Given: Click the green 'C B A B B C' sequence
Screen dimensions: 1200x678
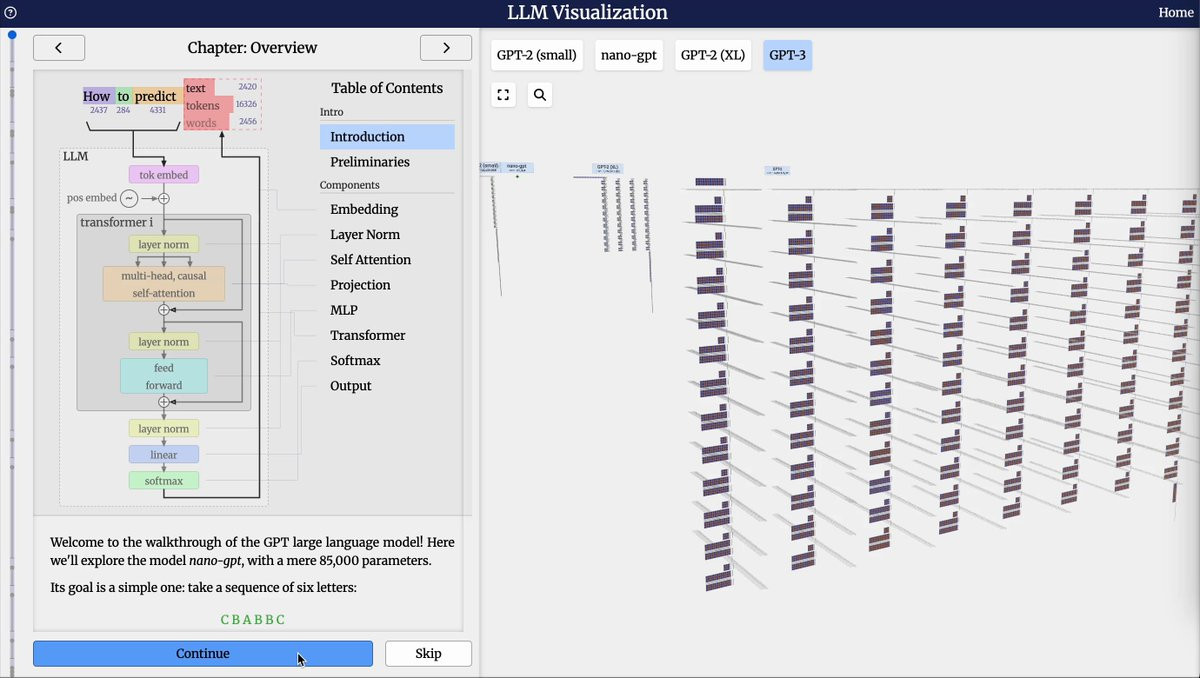Looking at the screenshot, I should 252,620.
